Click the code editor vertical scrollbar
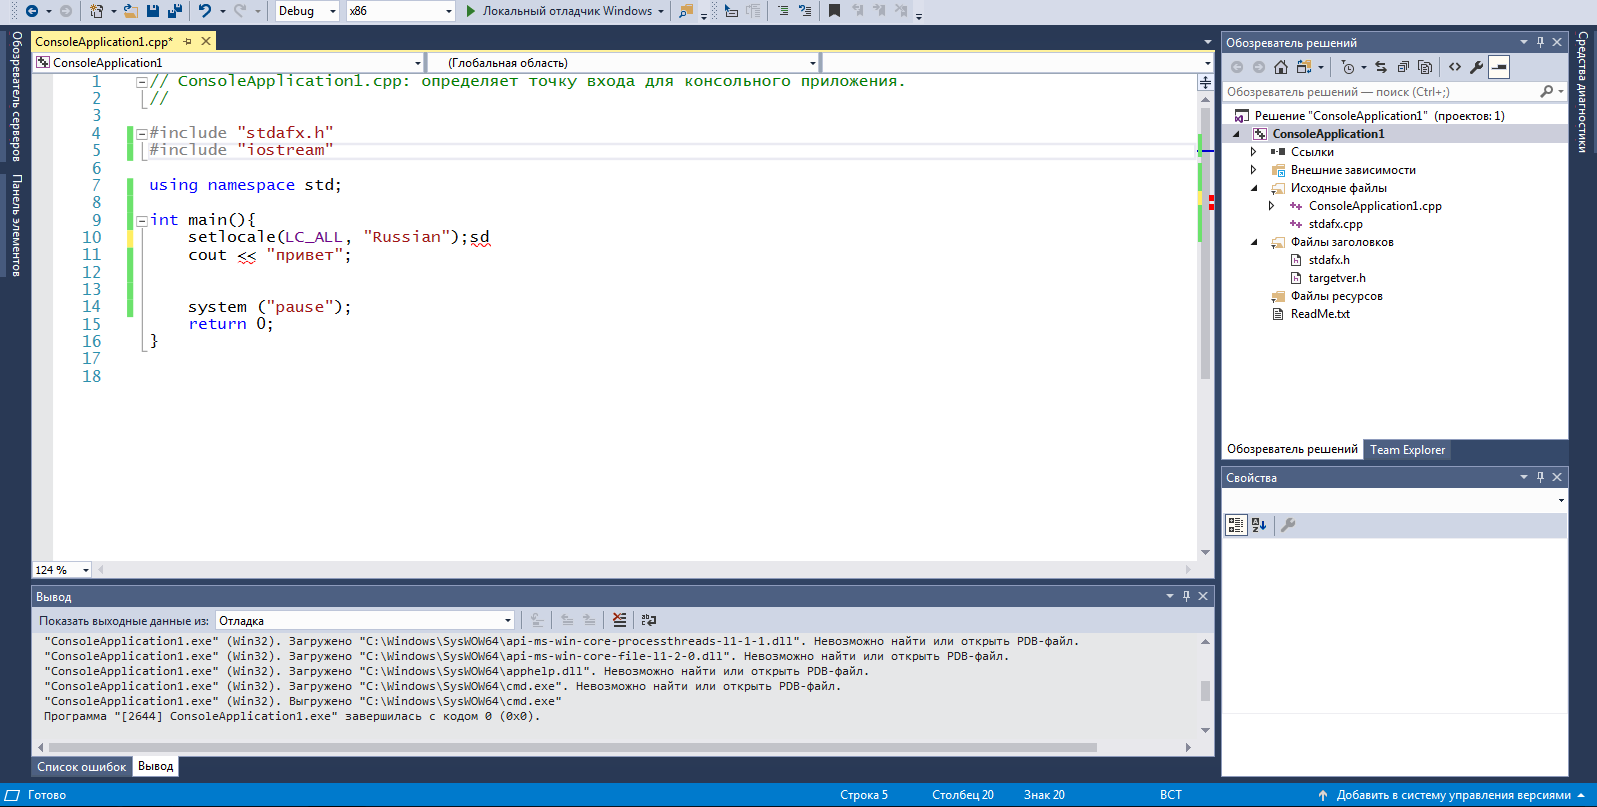This screenshot has width=1597, height=807. coord(1205,244)
